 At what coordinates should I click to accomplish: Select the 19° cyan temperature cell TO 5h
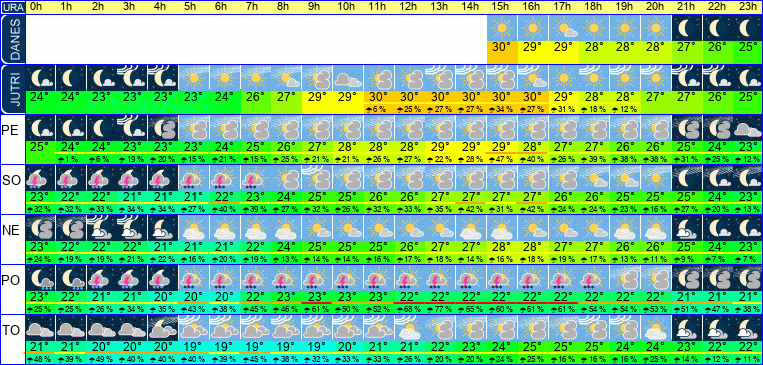click(x=194, y=347)
